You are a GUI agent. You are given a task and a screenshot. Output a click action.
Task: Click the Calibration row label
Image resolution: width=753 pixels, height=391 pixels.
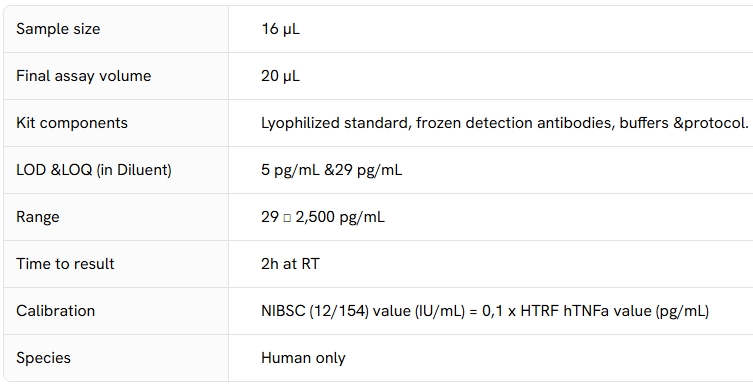click(x=56, y=311)
